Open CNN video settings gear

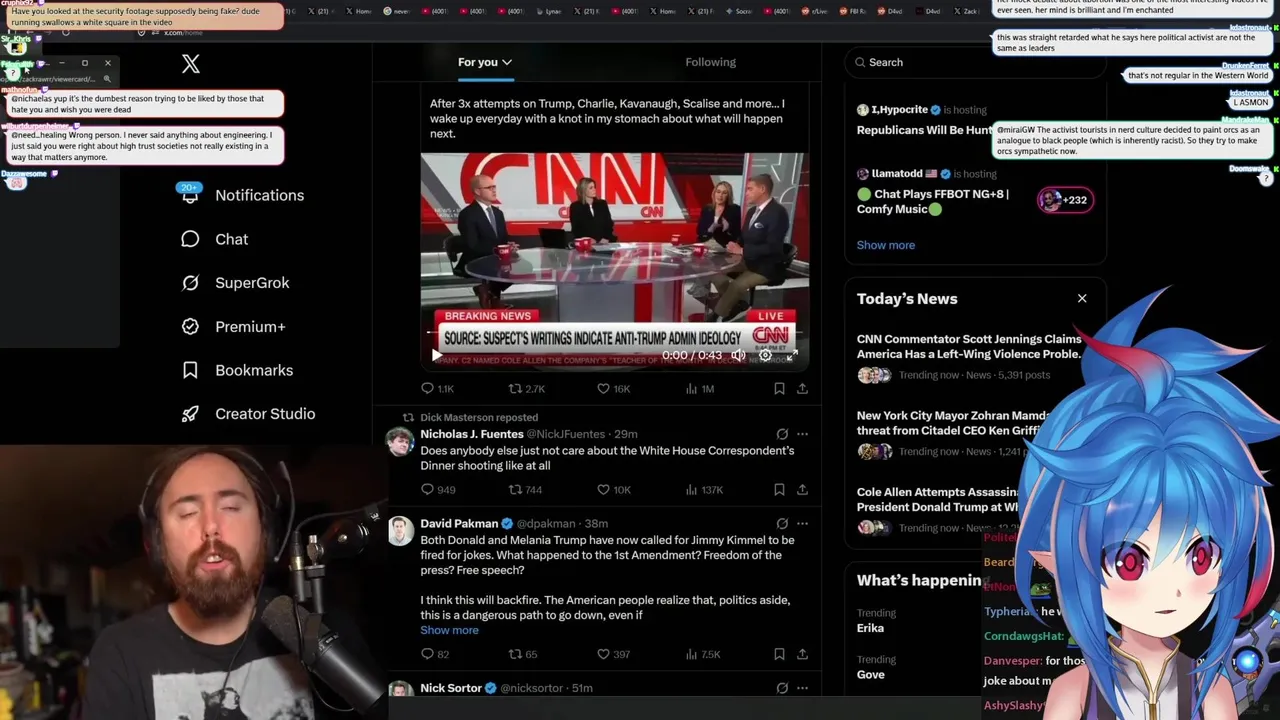[x=765, y=355]
